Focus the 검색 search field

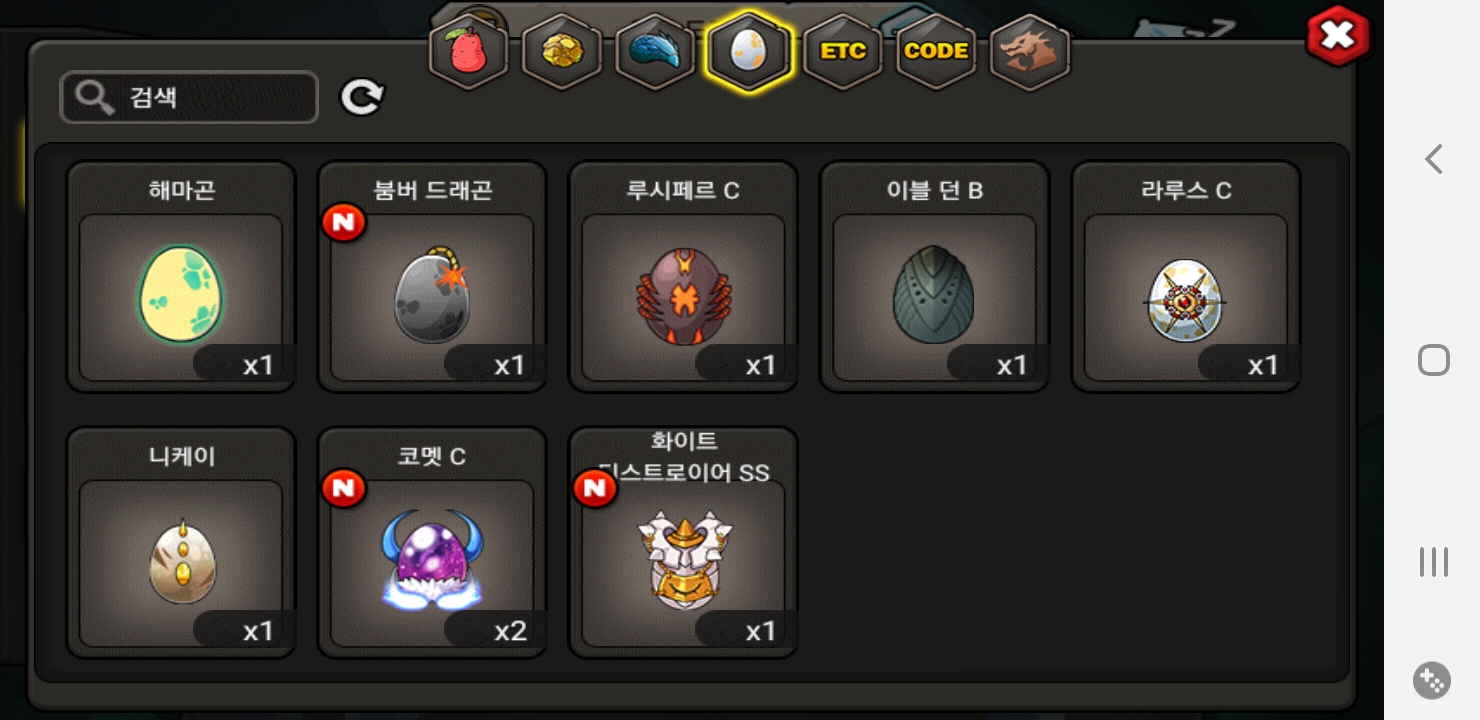[189, 97]
